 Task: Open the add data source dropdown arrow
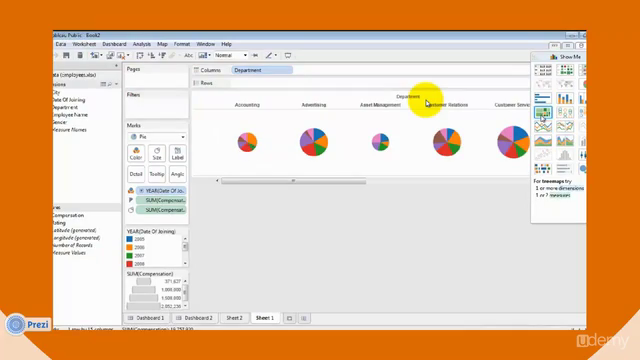click(x=101, y=55)
